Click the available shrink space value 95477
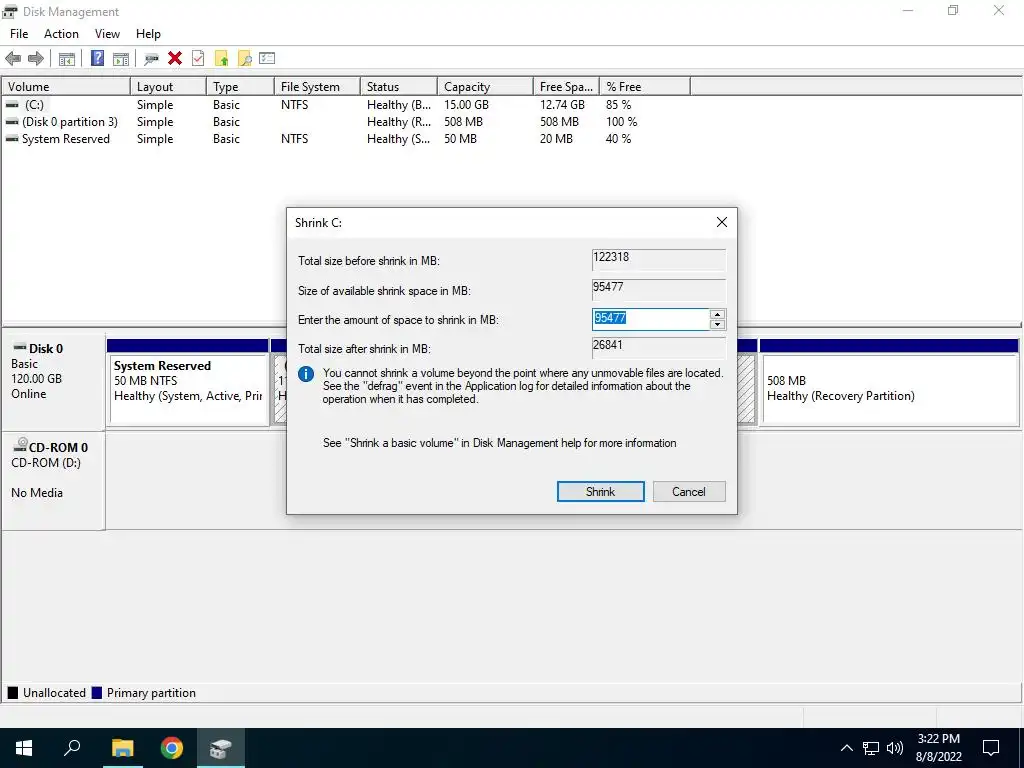 point(658,289)
